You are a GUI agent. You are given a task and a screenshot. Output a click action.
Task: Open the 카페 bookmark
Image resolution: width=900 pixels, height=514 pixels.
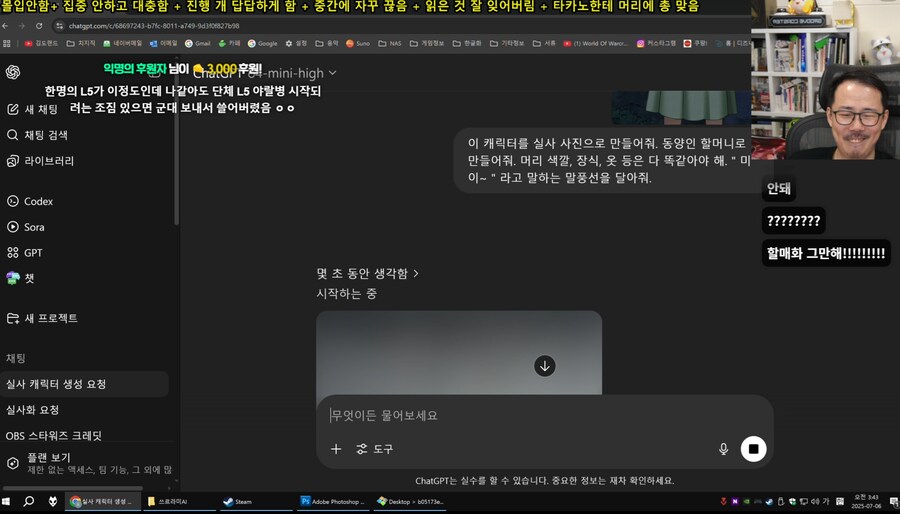pos(230,43)
